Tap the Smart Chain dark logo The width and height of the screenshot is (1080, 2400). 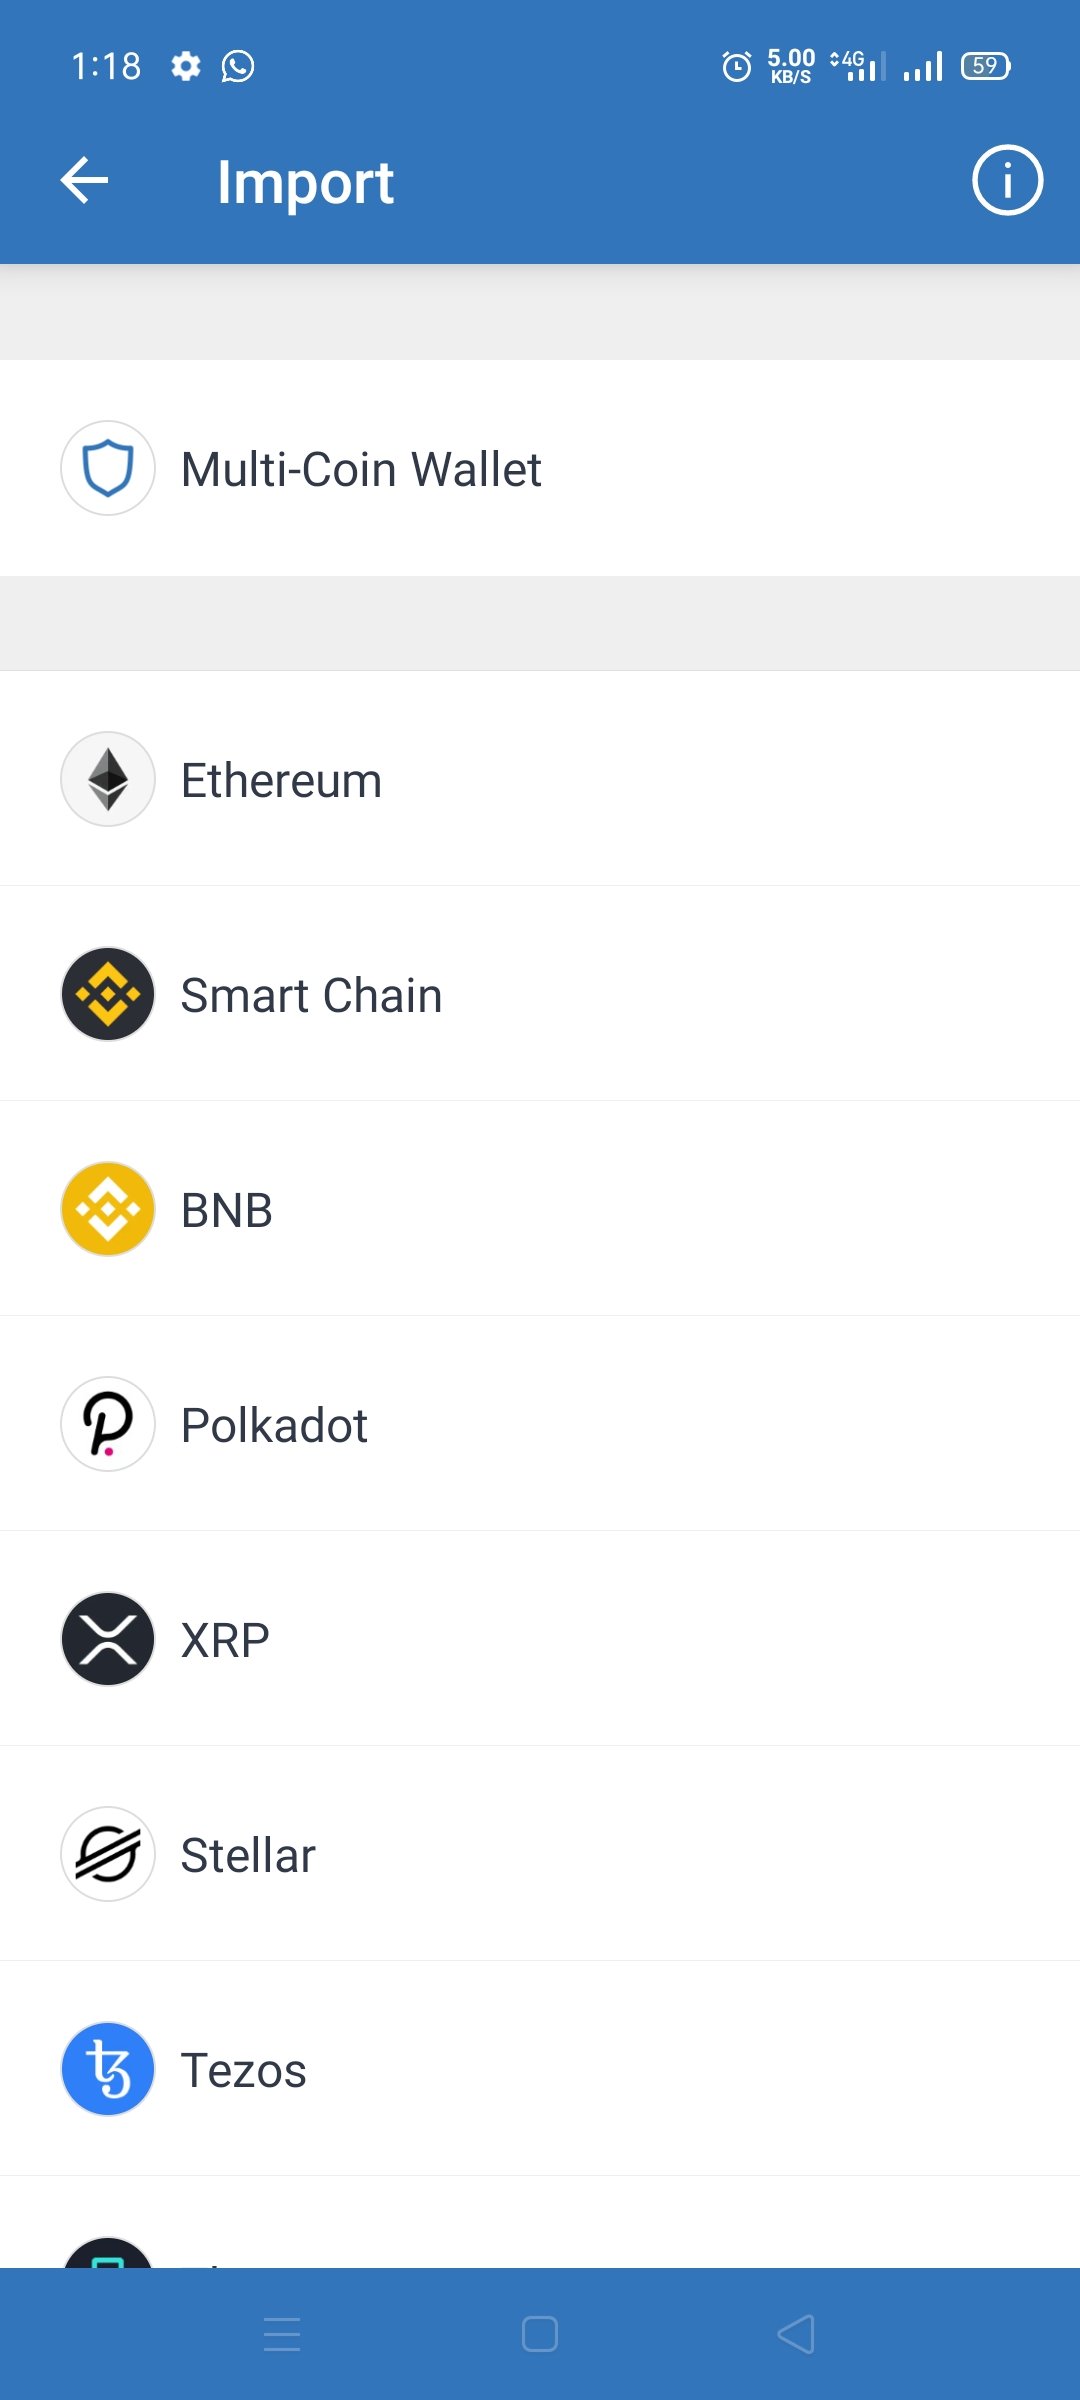tap(108, 994)
